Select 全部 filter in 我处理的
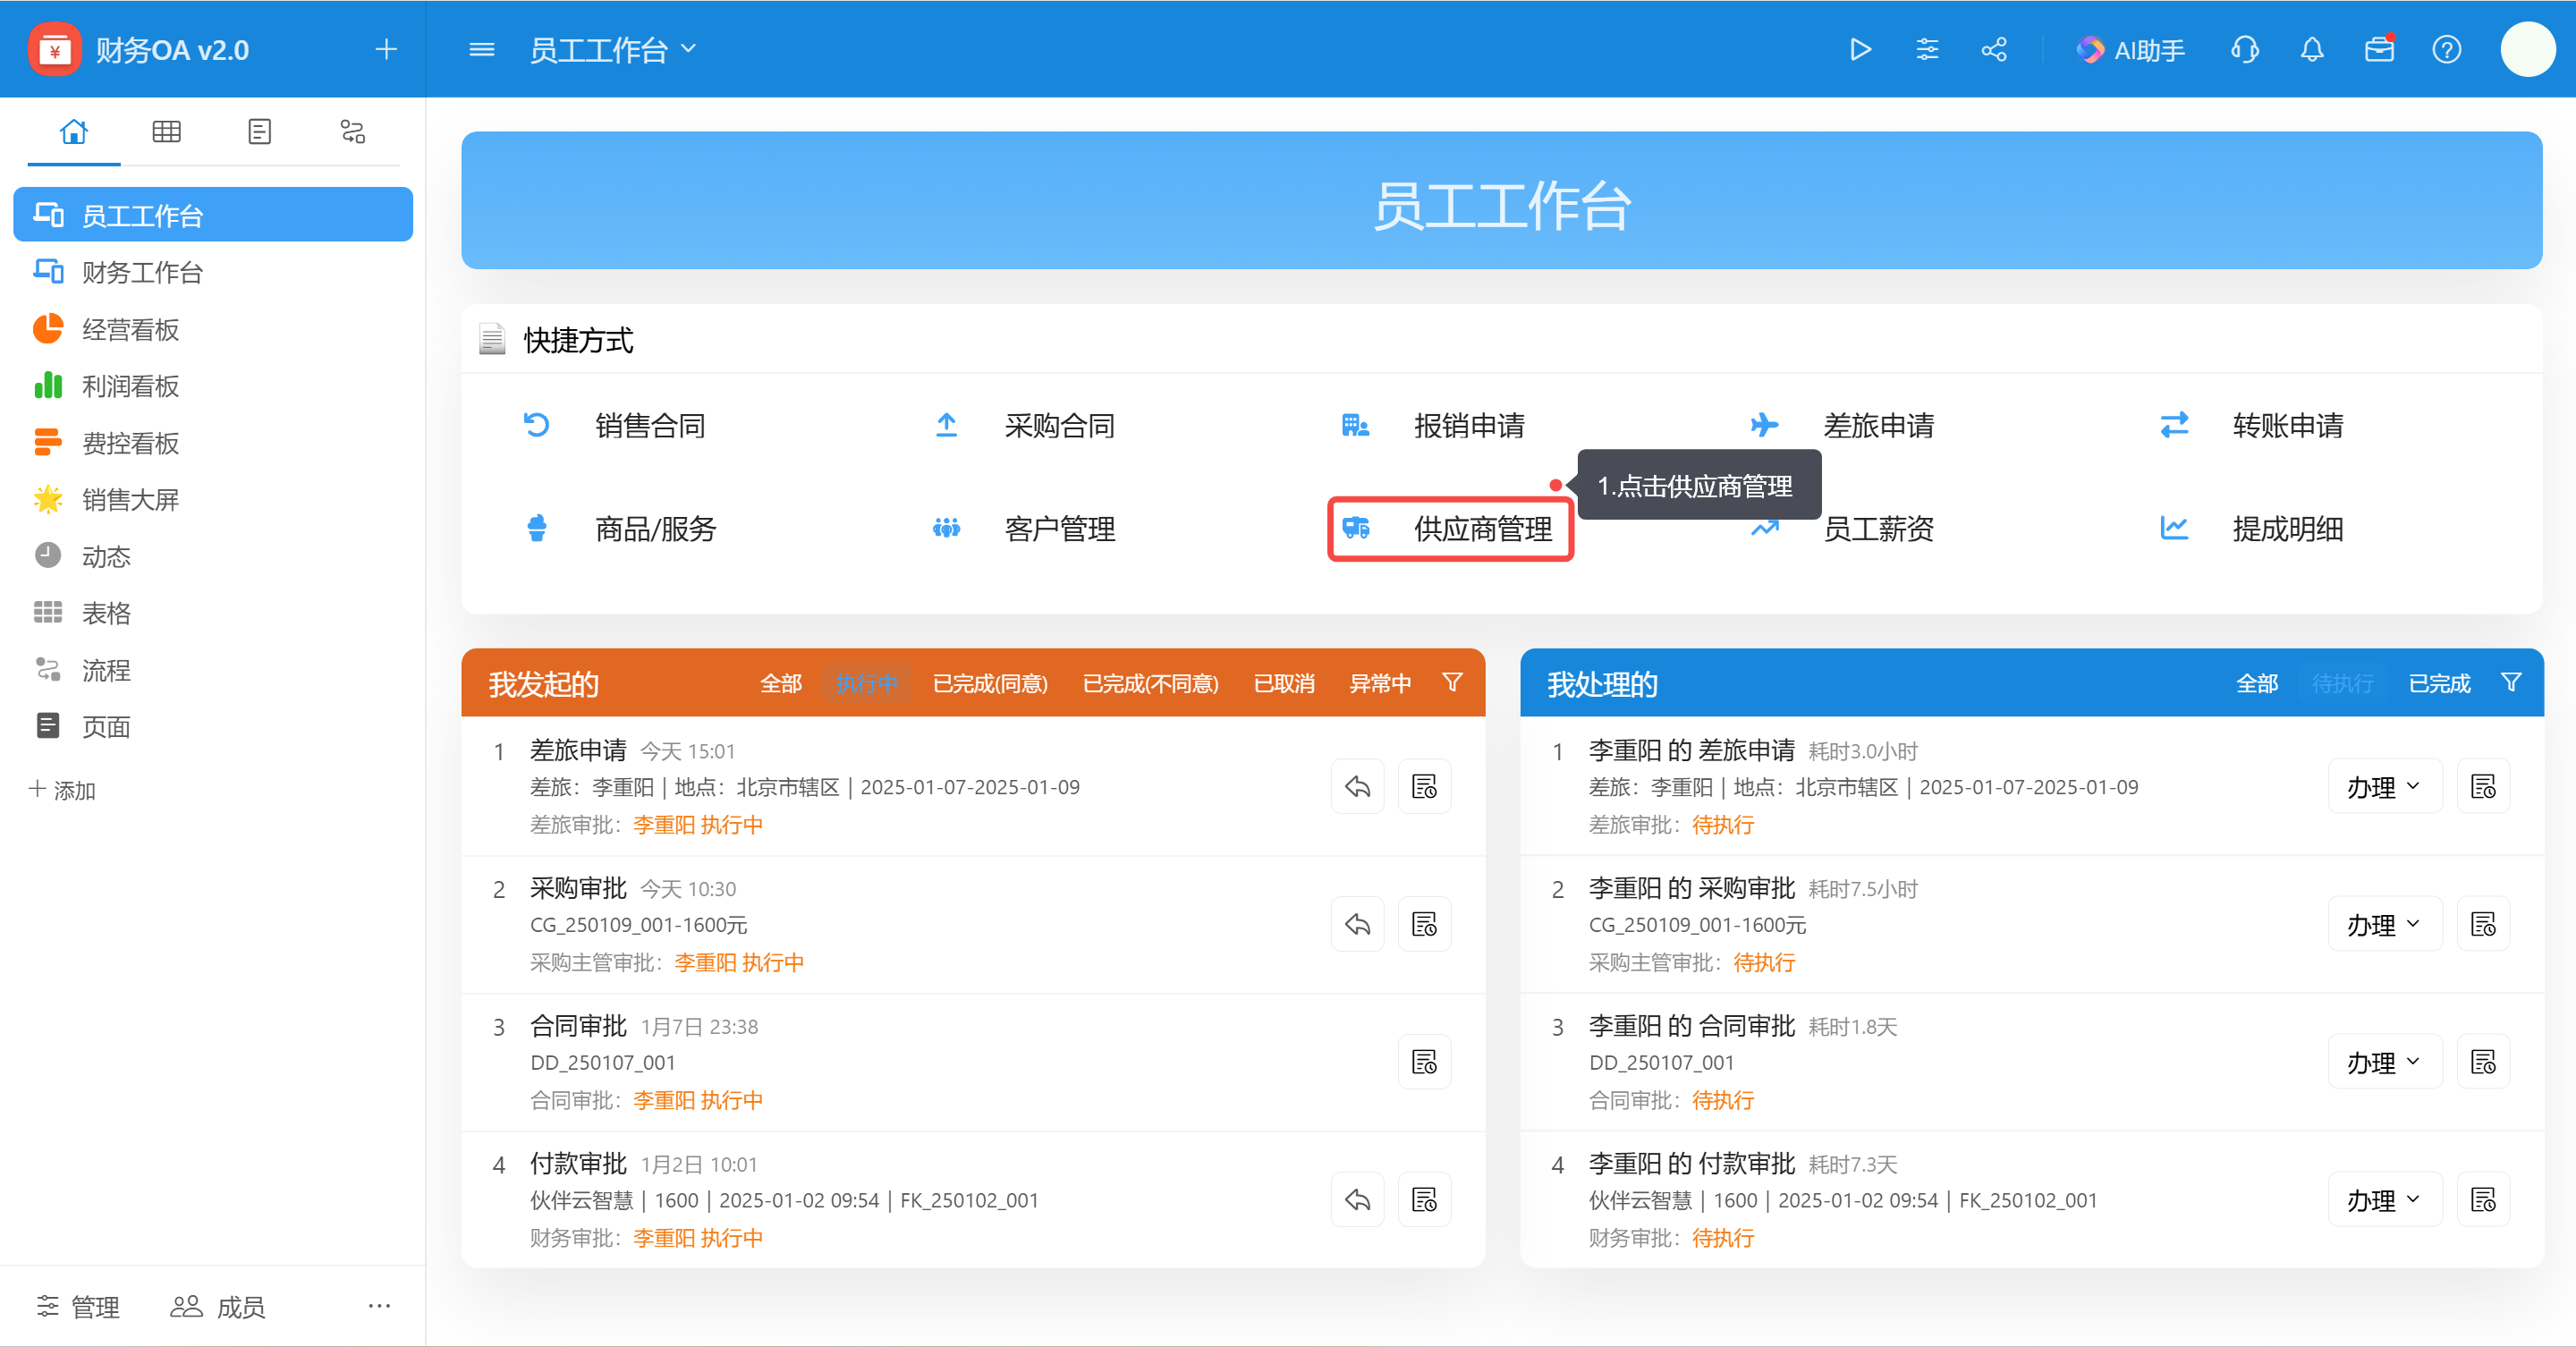This screenshot has height=1347, width=2576. 2257,683
